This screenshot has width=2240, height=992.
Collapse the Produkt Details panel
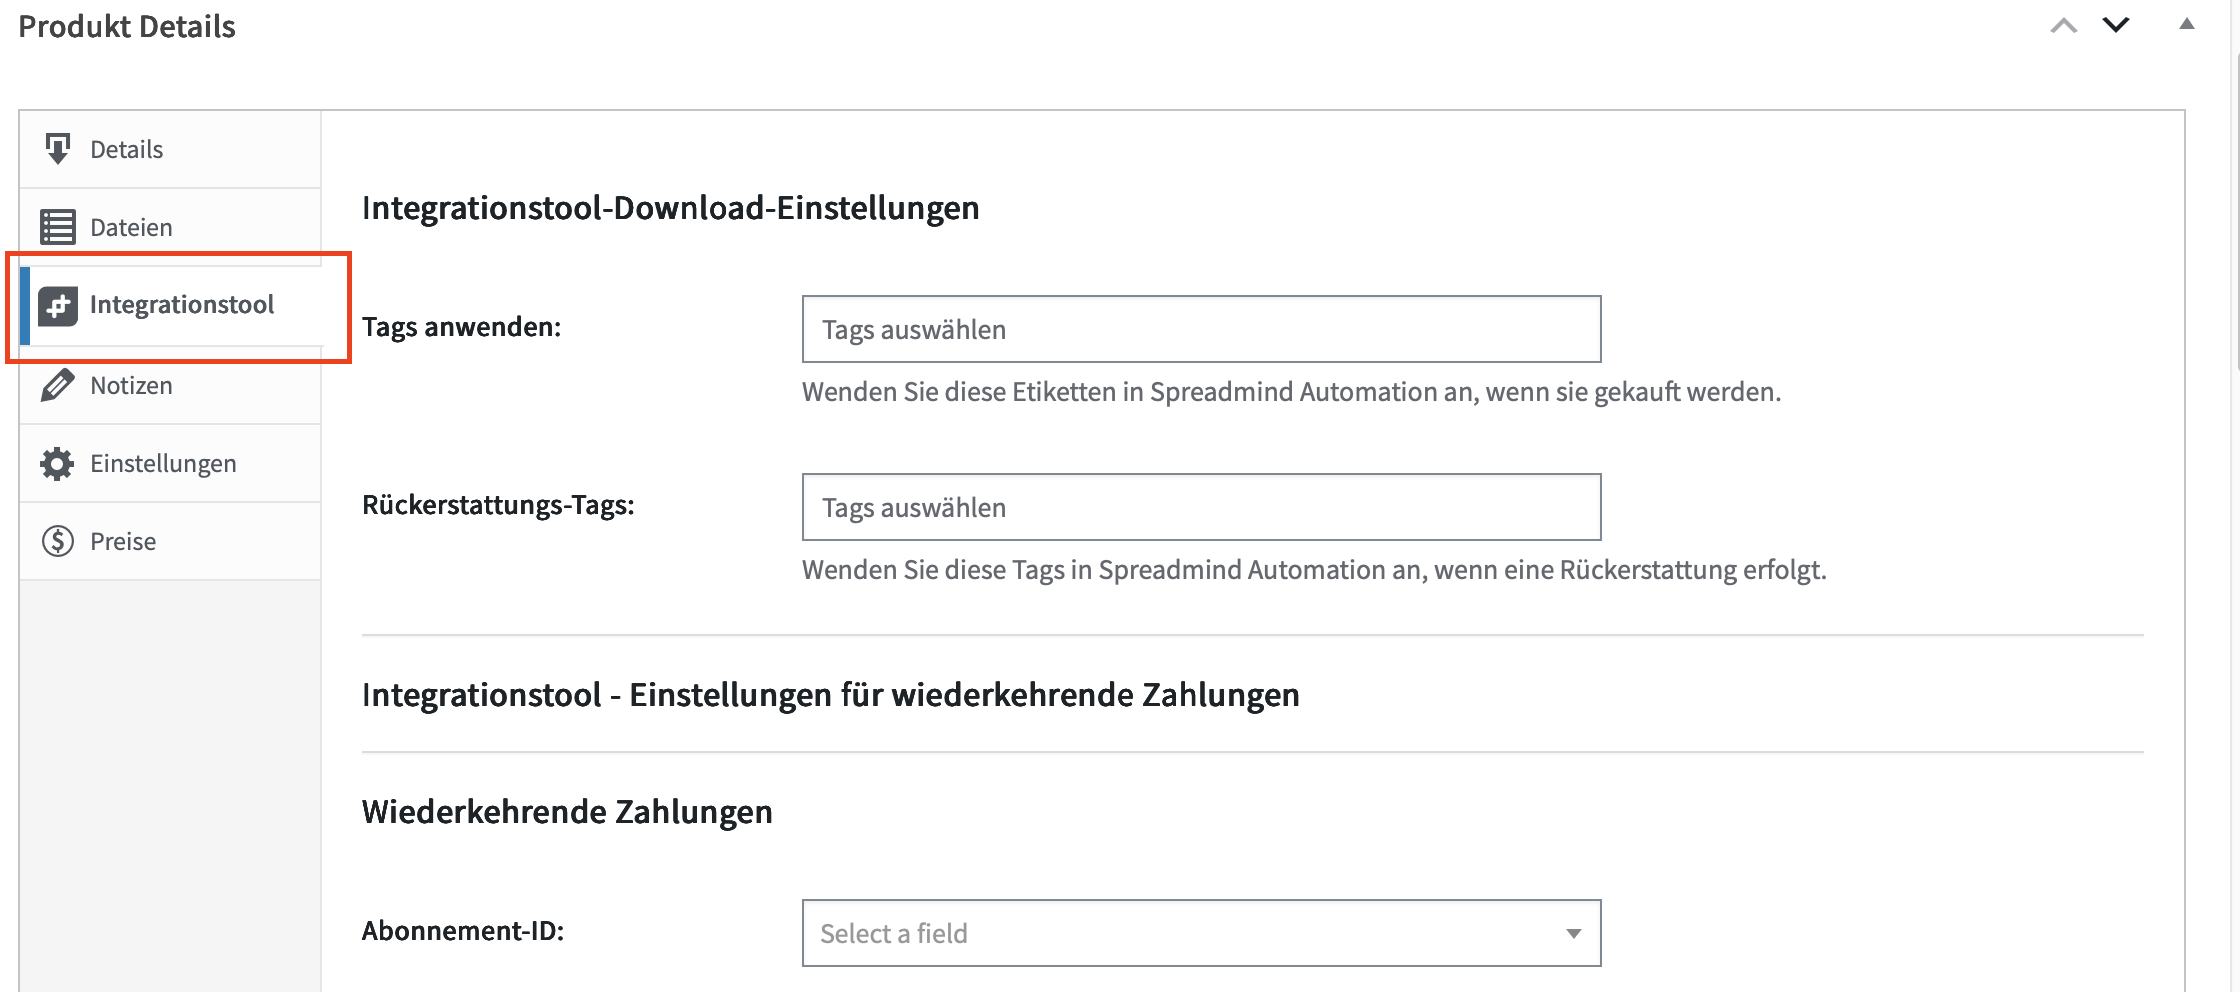point(2187,26)
